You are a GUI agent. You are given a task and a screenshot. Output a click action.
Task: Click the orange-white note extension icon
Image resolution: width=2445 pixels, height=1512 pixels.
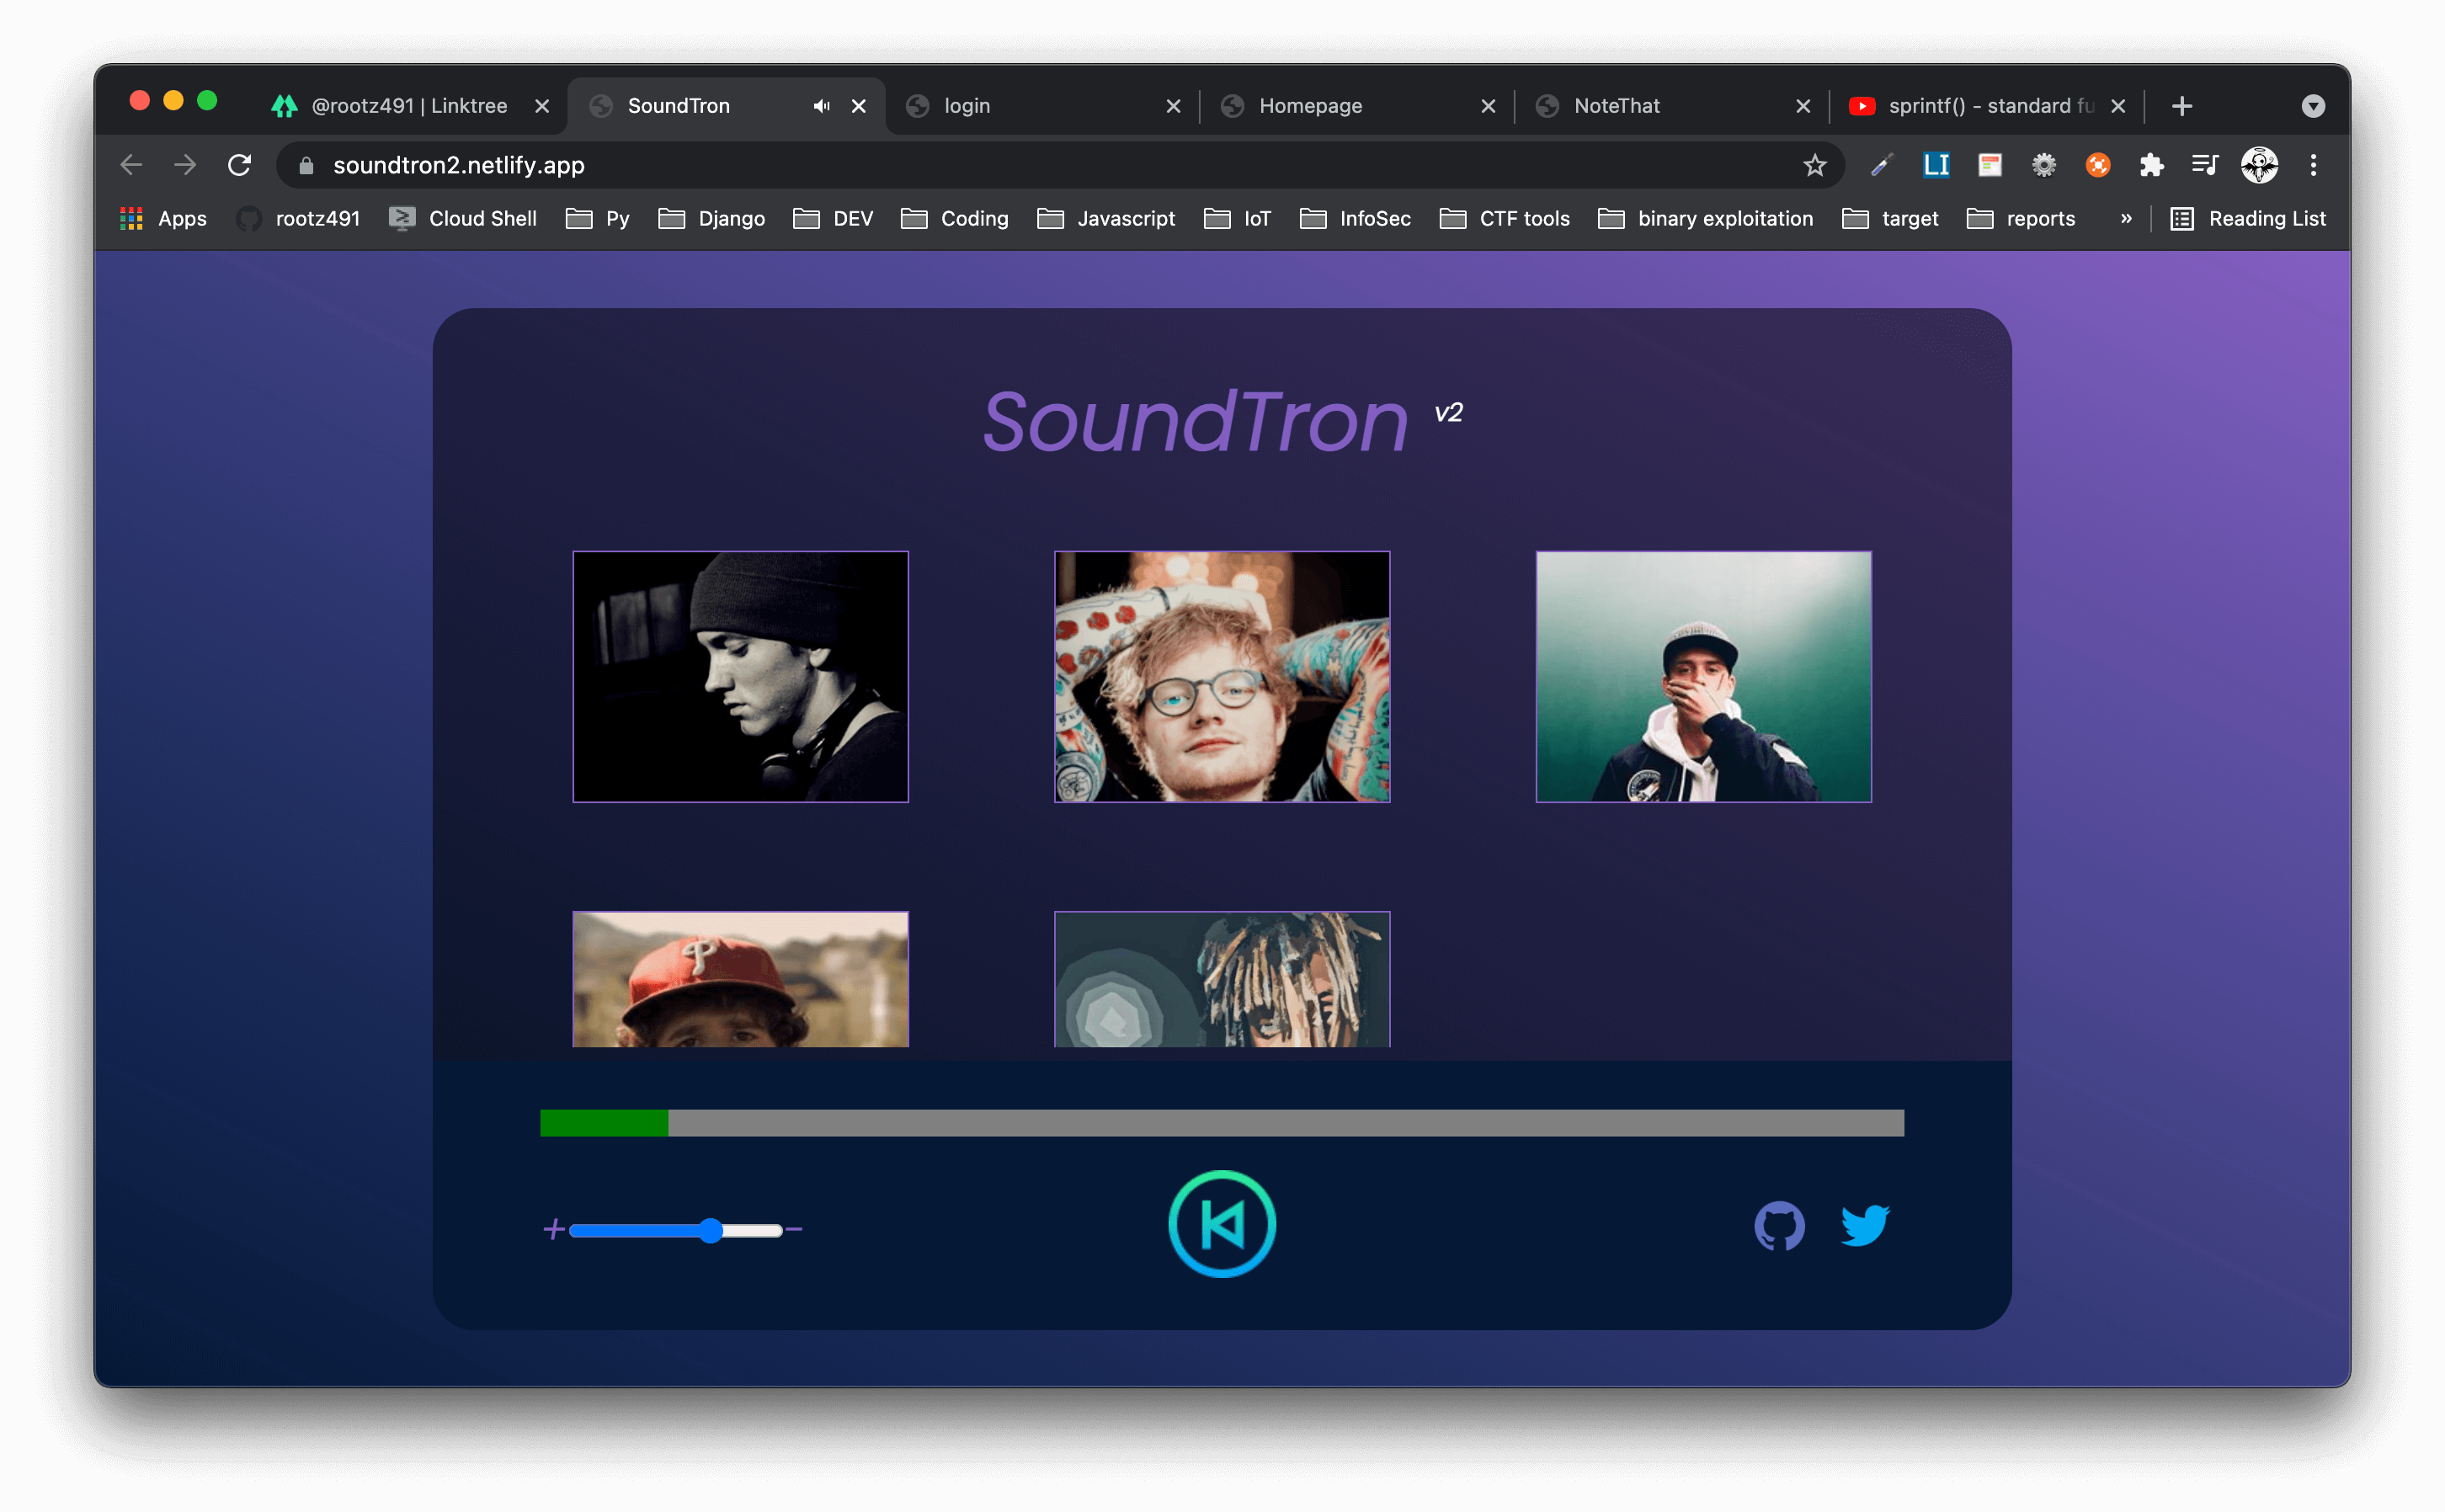pos(1989,165)
